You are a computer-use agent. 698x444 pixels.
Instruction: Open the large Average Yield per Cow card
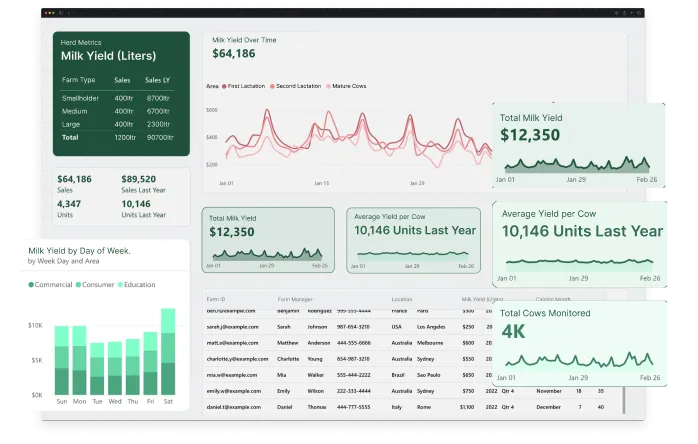pos(580,242)
